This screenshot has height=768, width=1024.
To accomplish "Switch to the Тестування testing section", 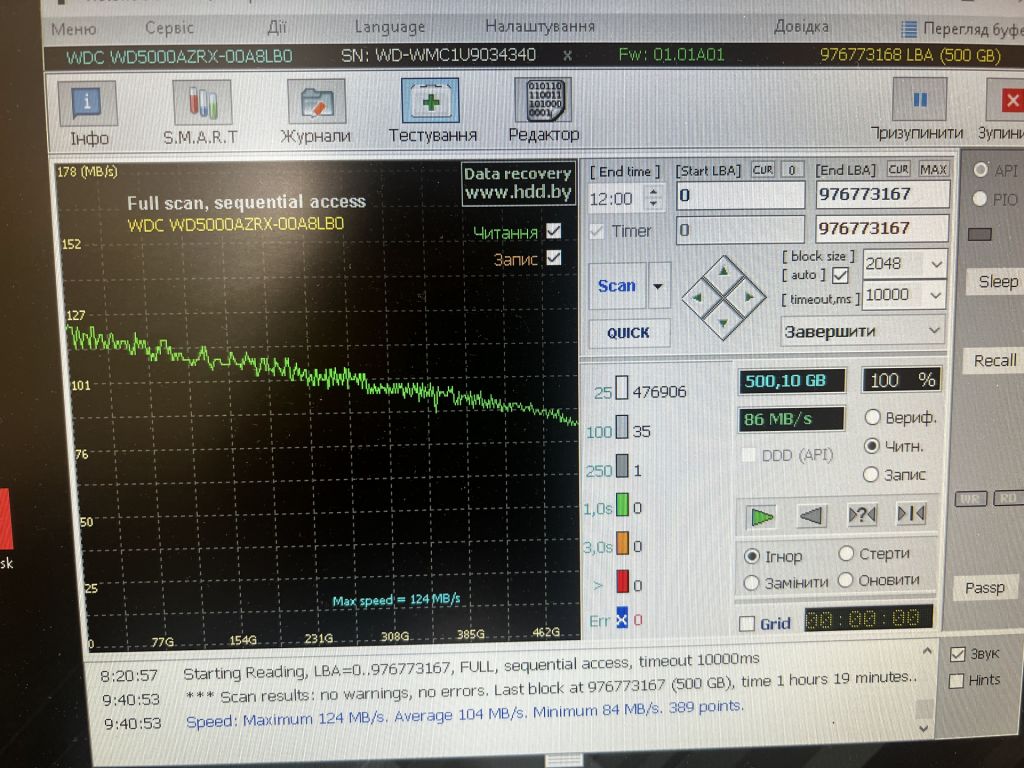I will pyautogui.click(x=431, y=110).
